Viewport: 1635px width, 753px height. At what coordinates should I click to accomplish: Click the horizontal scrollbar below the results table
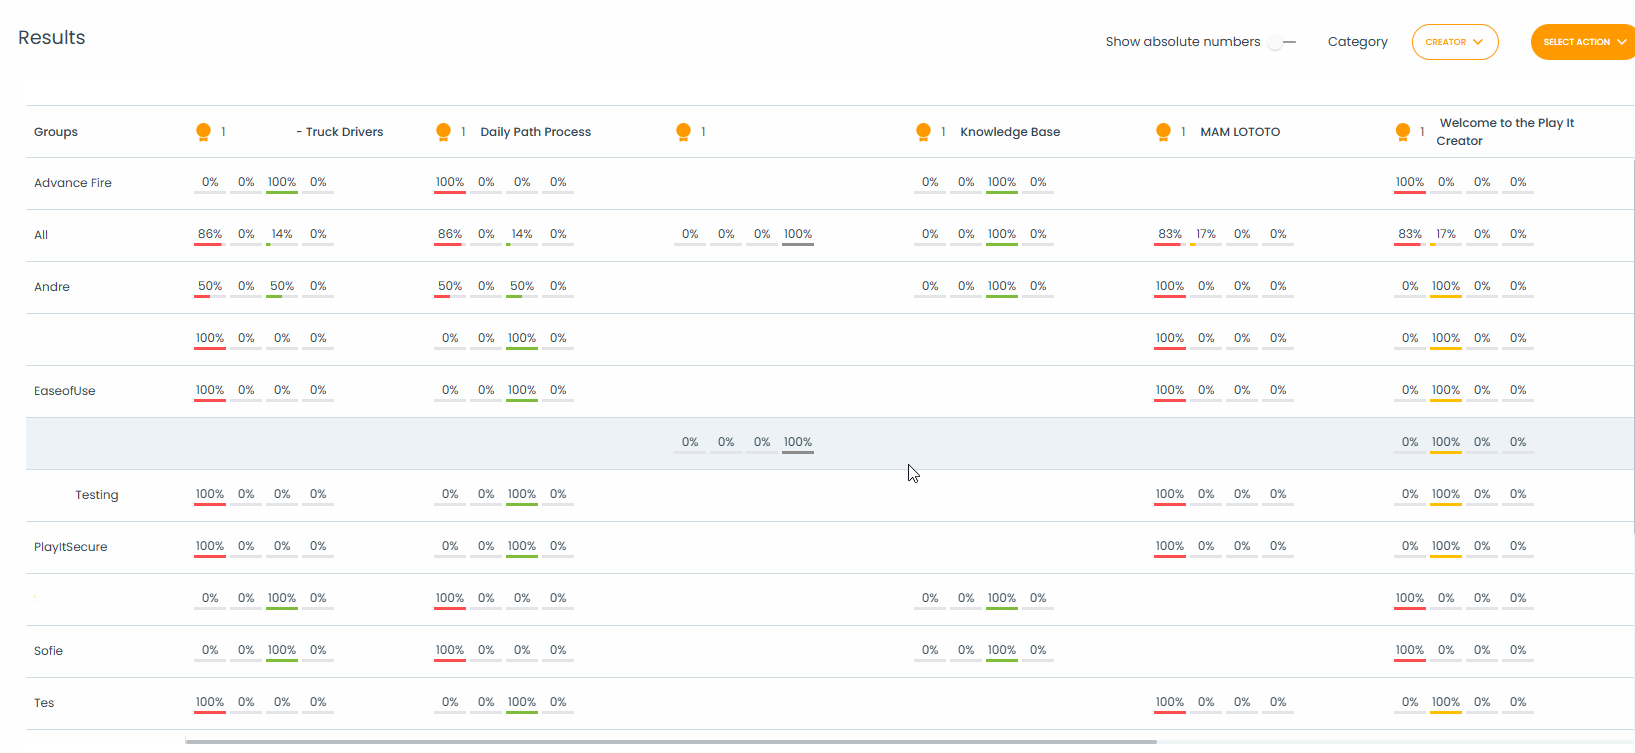670,742
